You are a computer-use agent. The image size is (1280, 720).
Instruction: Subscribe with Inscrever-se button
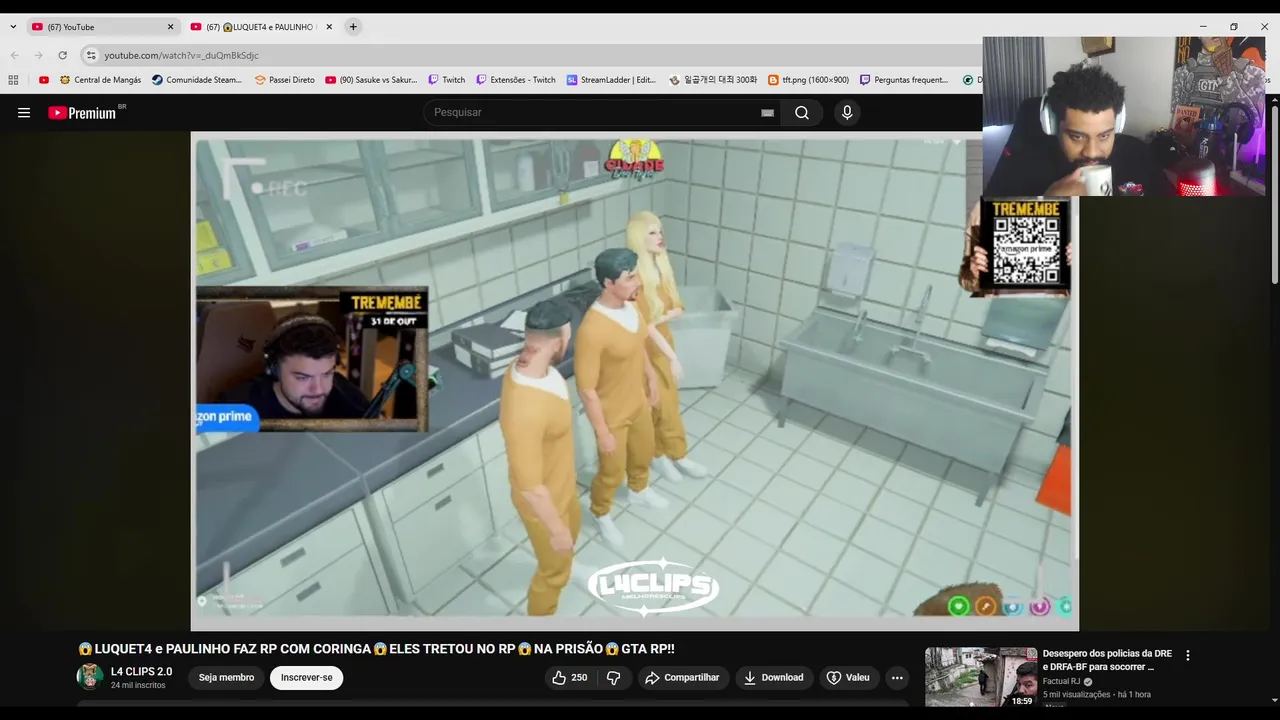click(306, 677)
